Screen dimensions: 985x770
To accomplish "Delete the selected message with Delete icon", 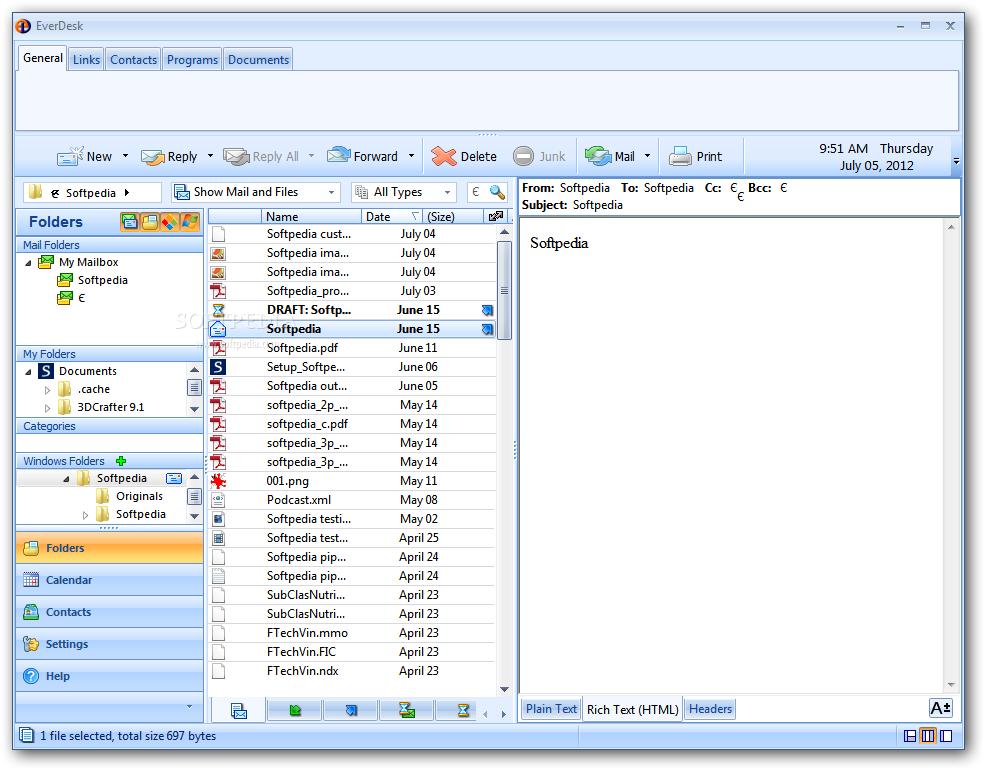I will click(x=444, y=156).
